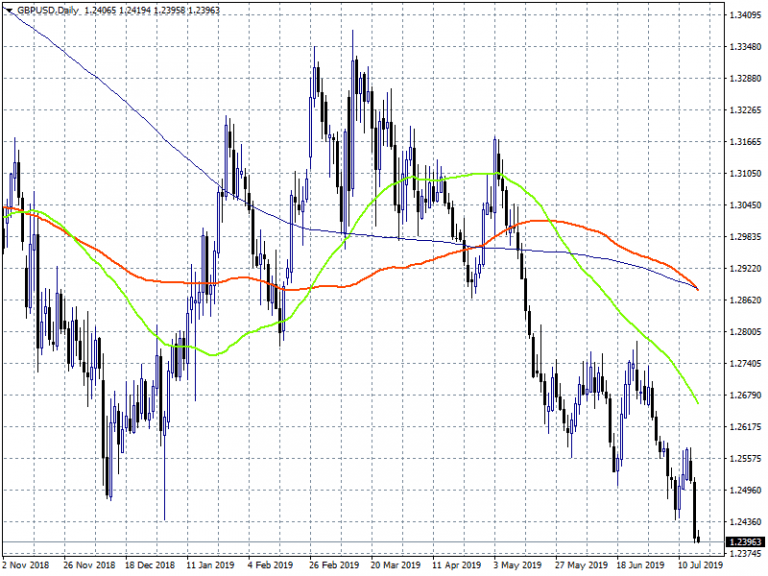Select the 3 May 2019 date label
Screen dimensions: 768x576
517,564
